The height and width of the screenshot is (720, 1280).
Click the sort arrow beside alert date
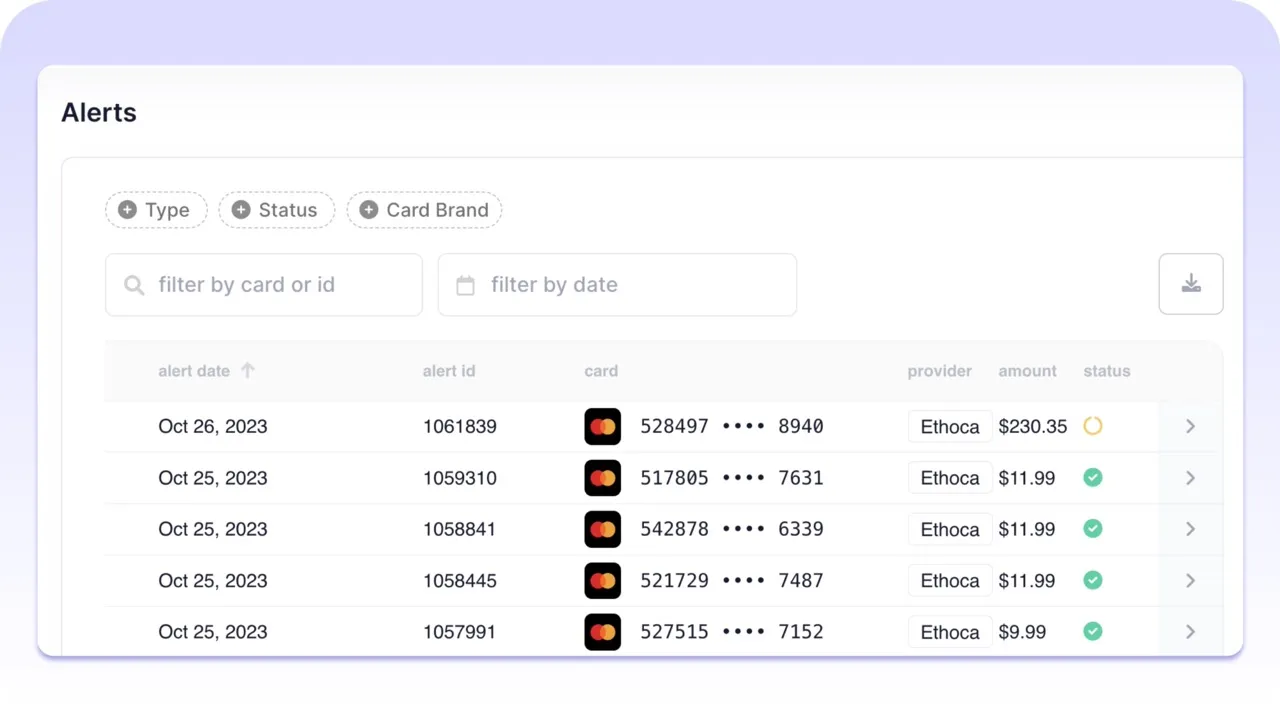click(x=248, y=370)
